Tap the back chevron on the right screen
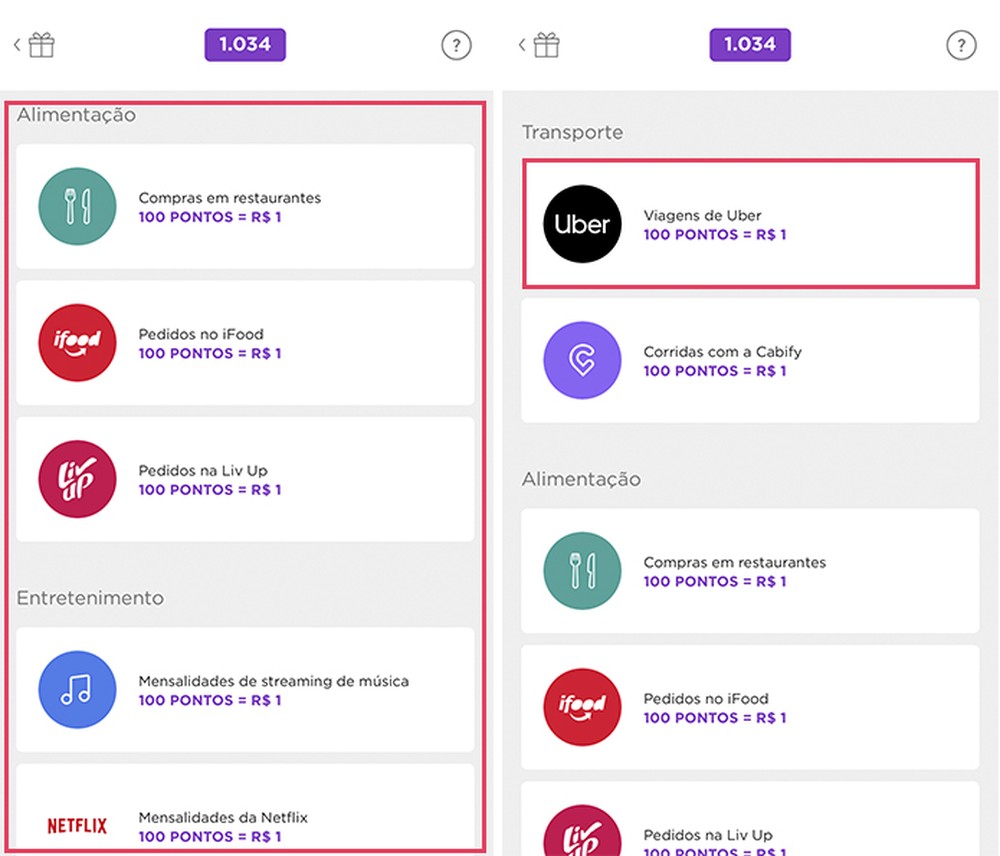 pos(520,44)
